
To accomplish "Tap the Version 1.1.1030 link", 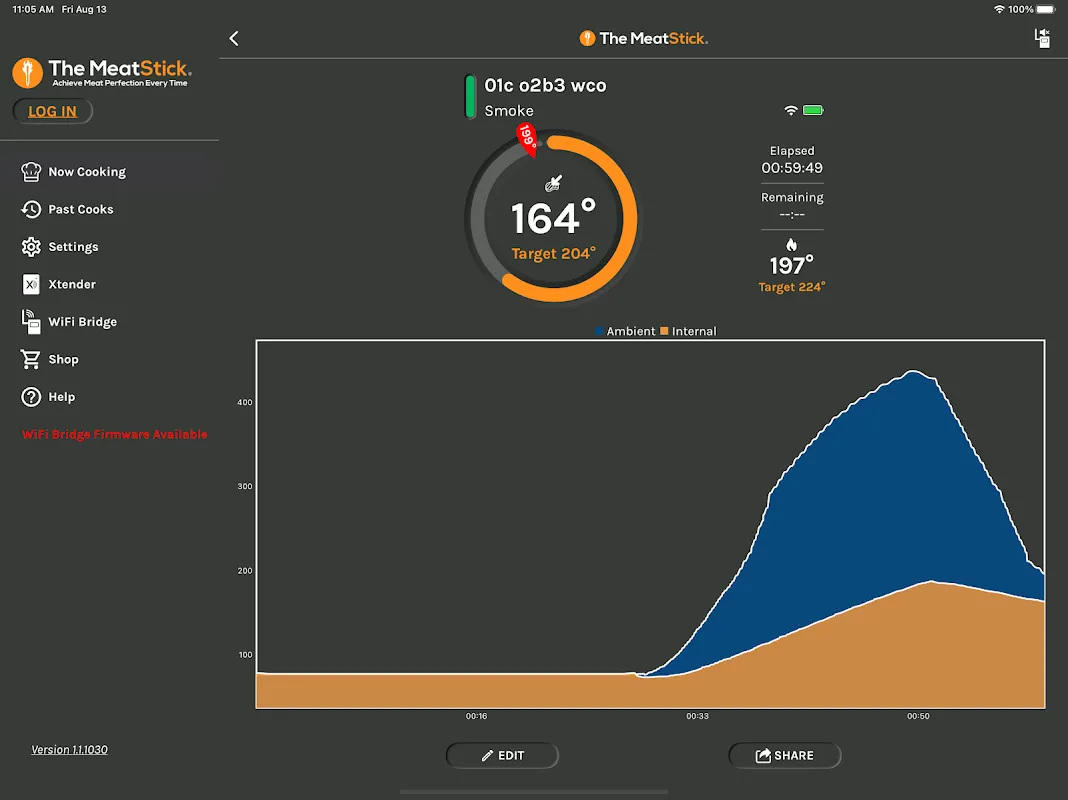I will [69, 750].
